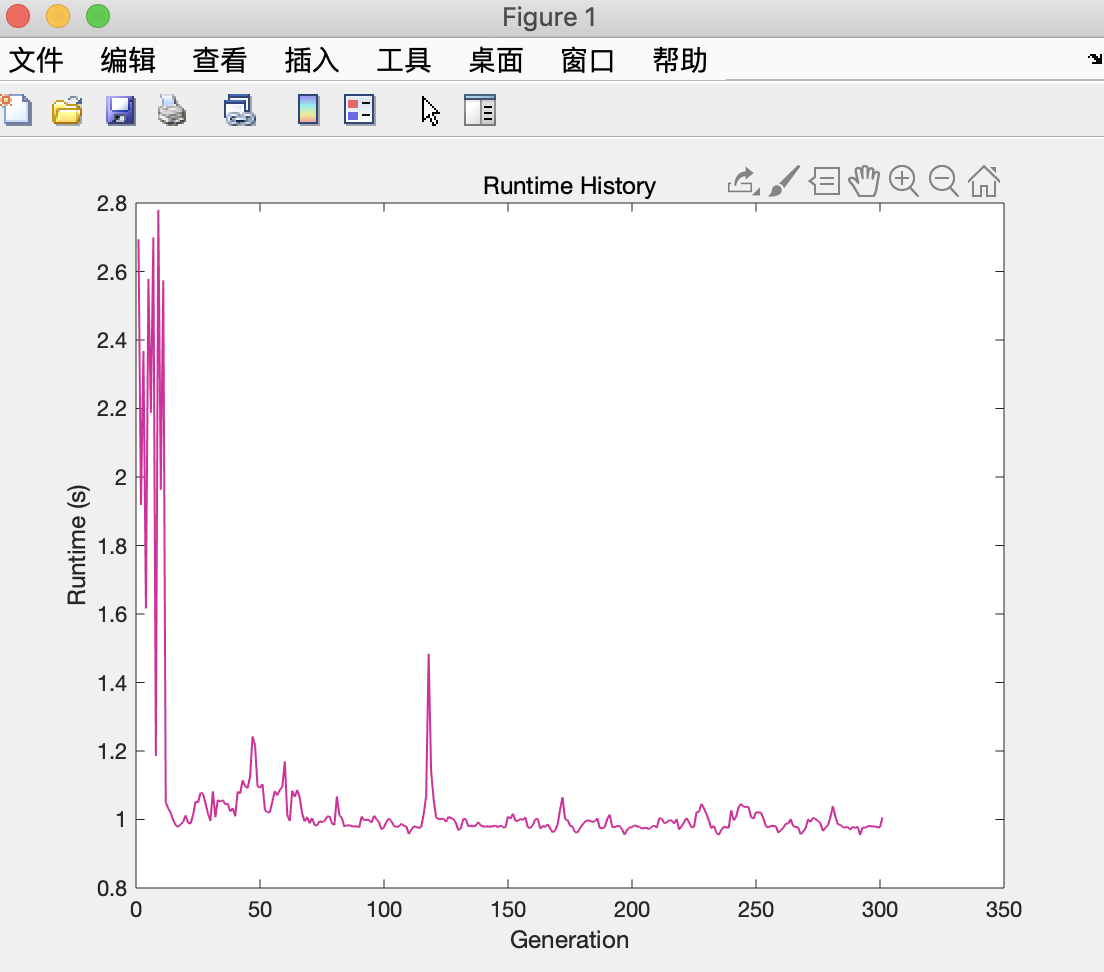This screenshot has height=972, width=1104.
Task: Click the x-axis tick label 350
Action: tap(1003, 909)
